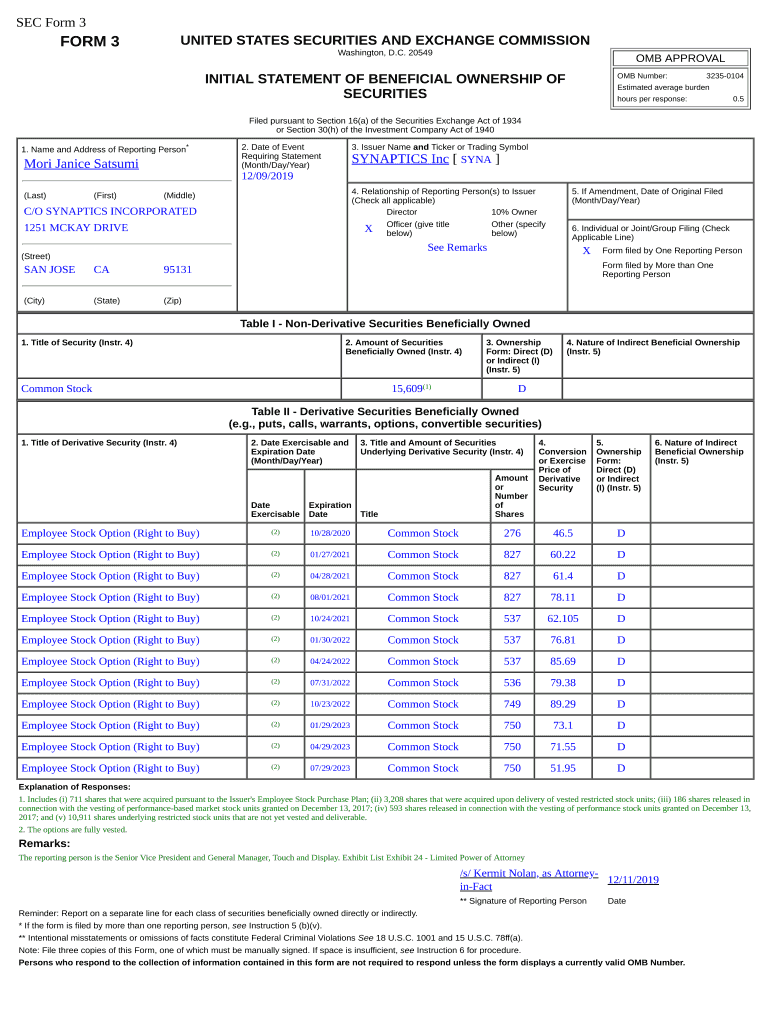Click the exercise price 51.95
Screen dimensions: 770x1024
click(x=563, y=768)
